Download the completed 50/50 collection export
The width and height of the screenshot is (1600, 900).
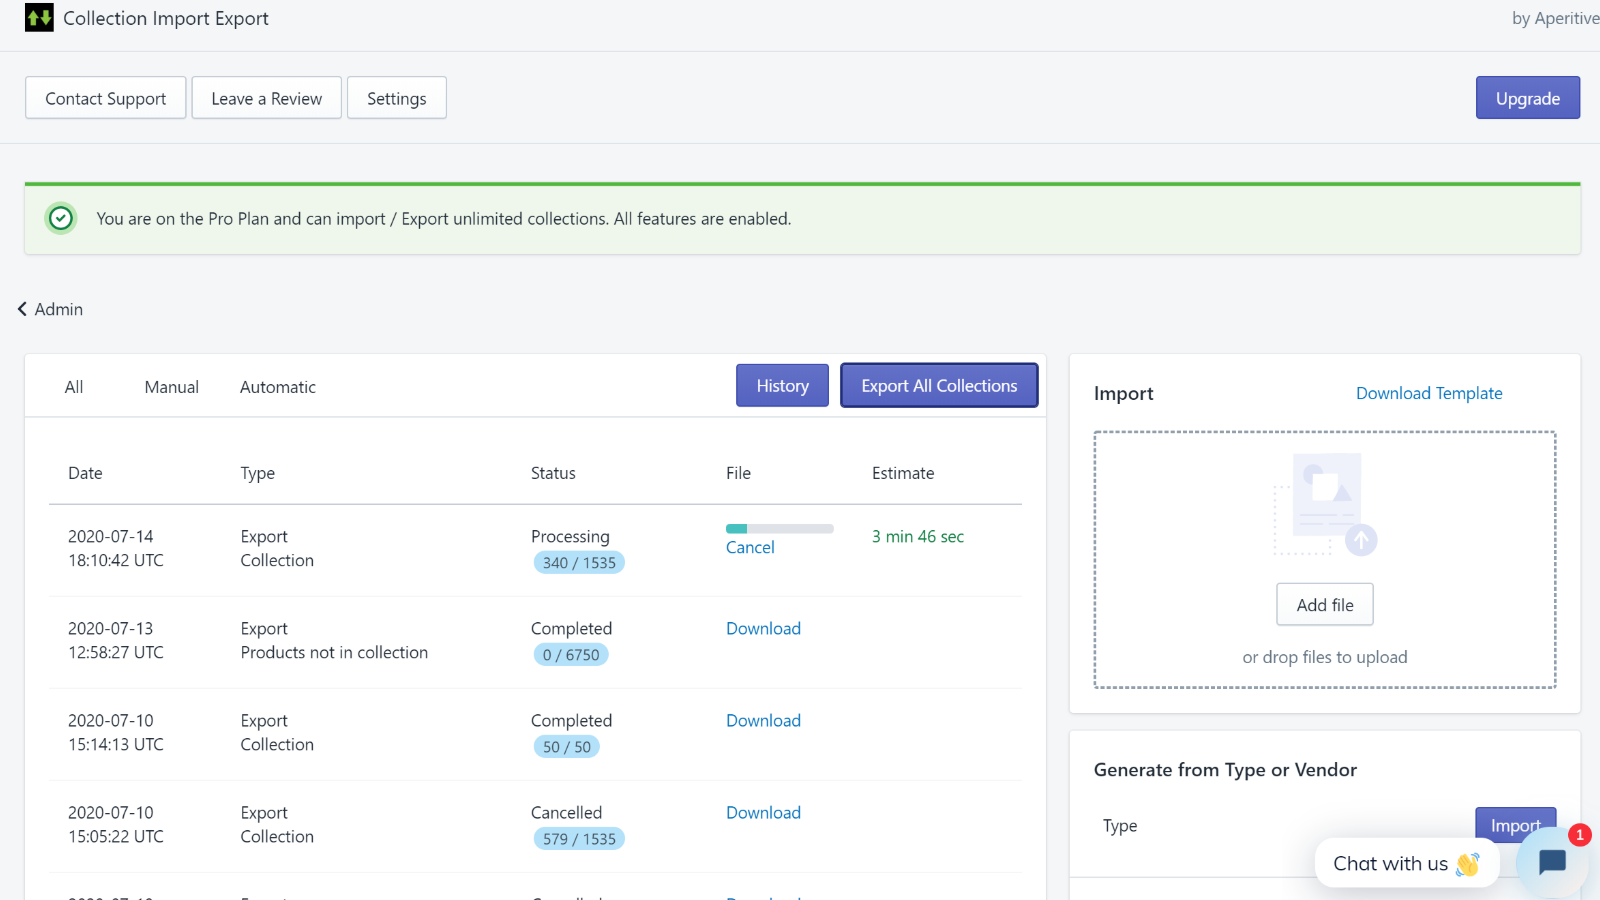763,720
